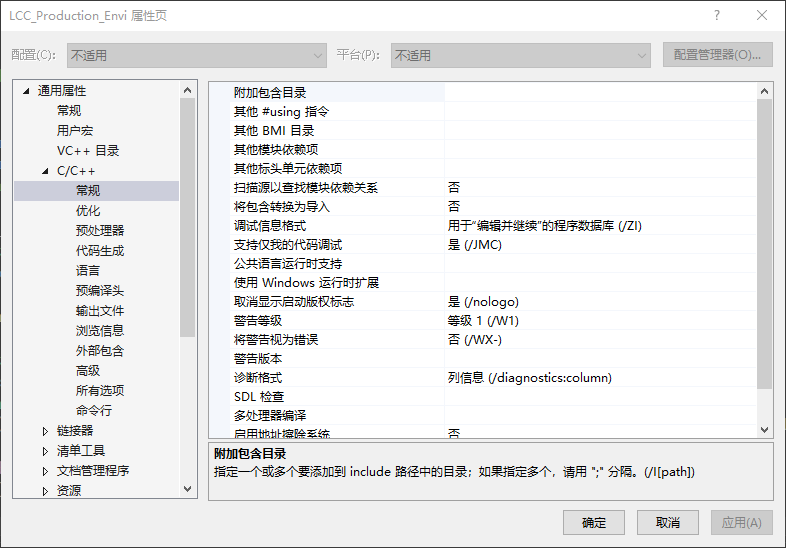Close the property page dialog

pyautogui.click(x=762, y=16)
